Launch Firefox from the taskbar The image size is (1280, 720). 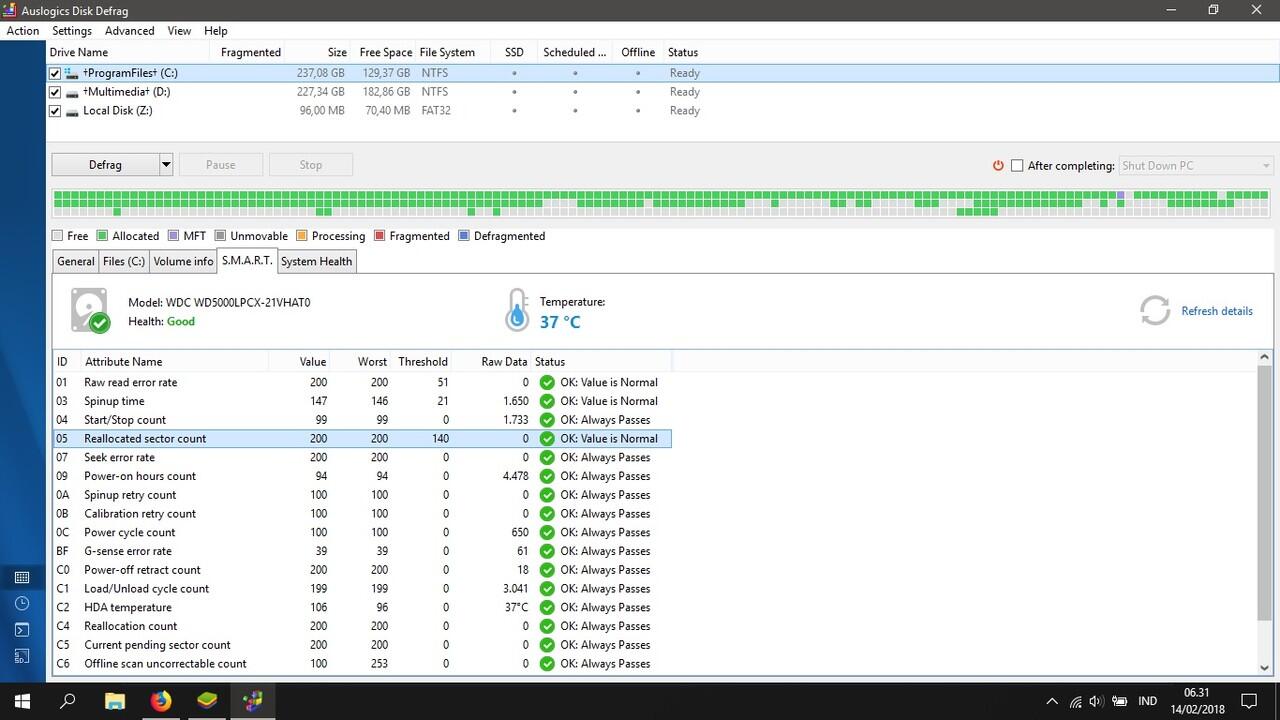point(161,701)
